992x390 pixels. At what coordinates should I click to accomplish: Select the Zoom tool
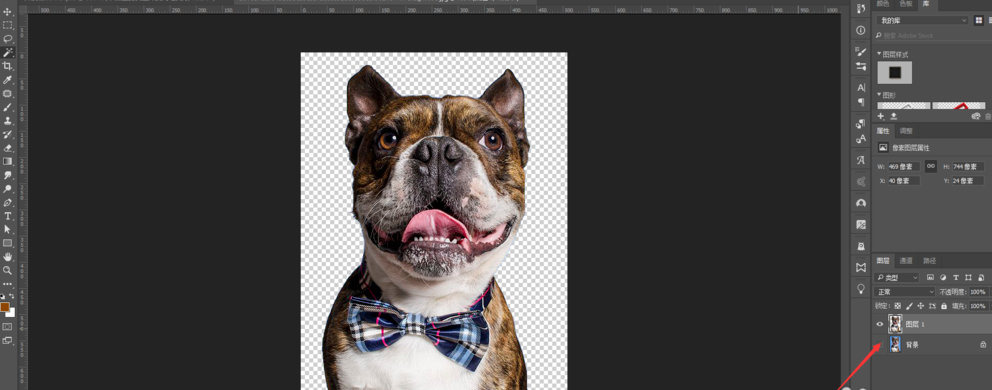8,270
